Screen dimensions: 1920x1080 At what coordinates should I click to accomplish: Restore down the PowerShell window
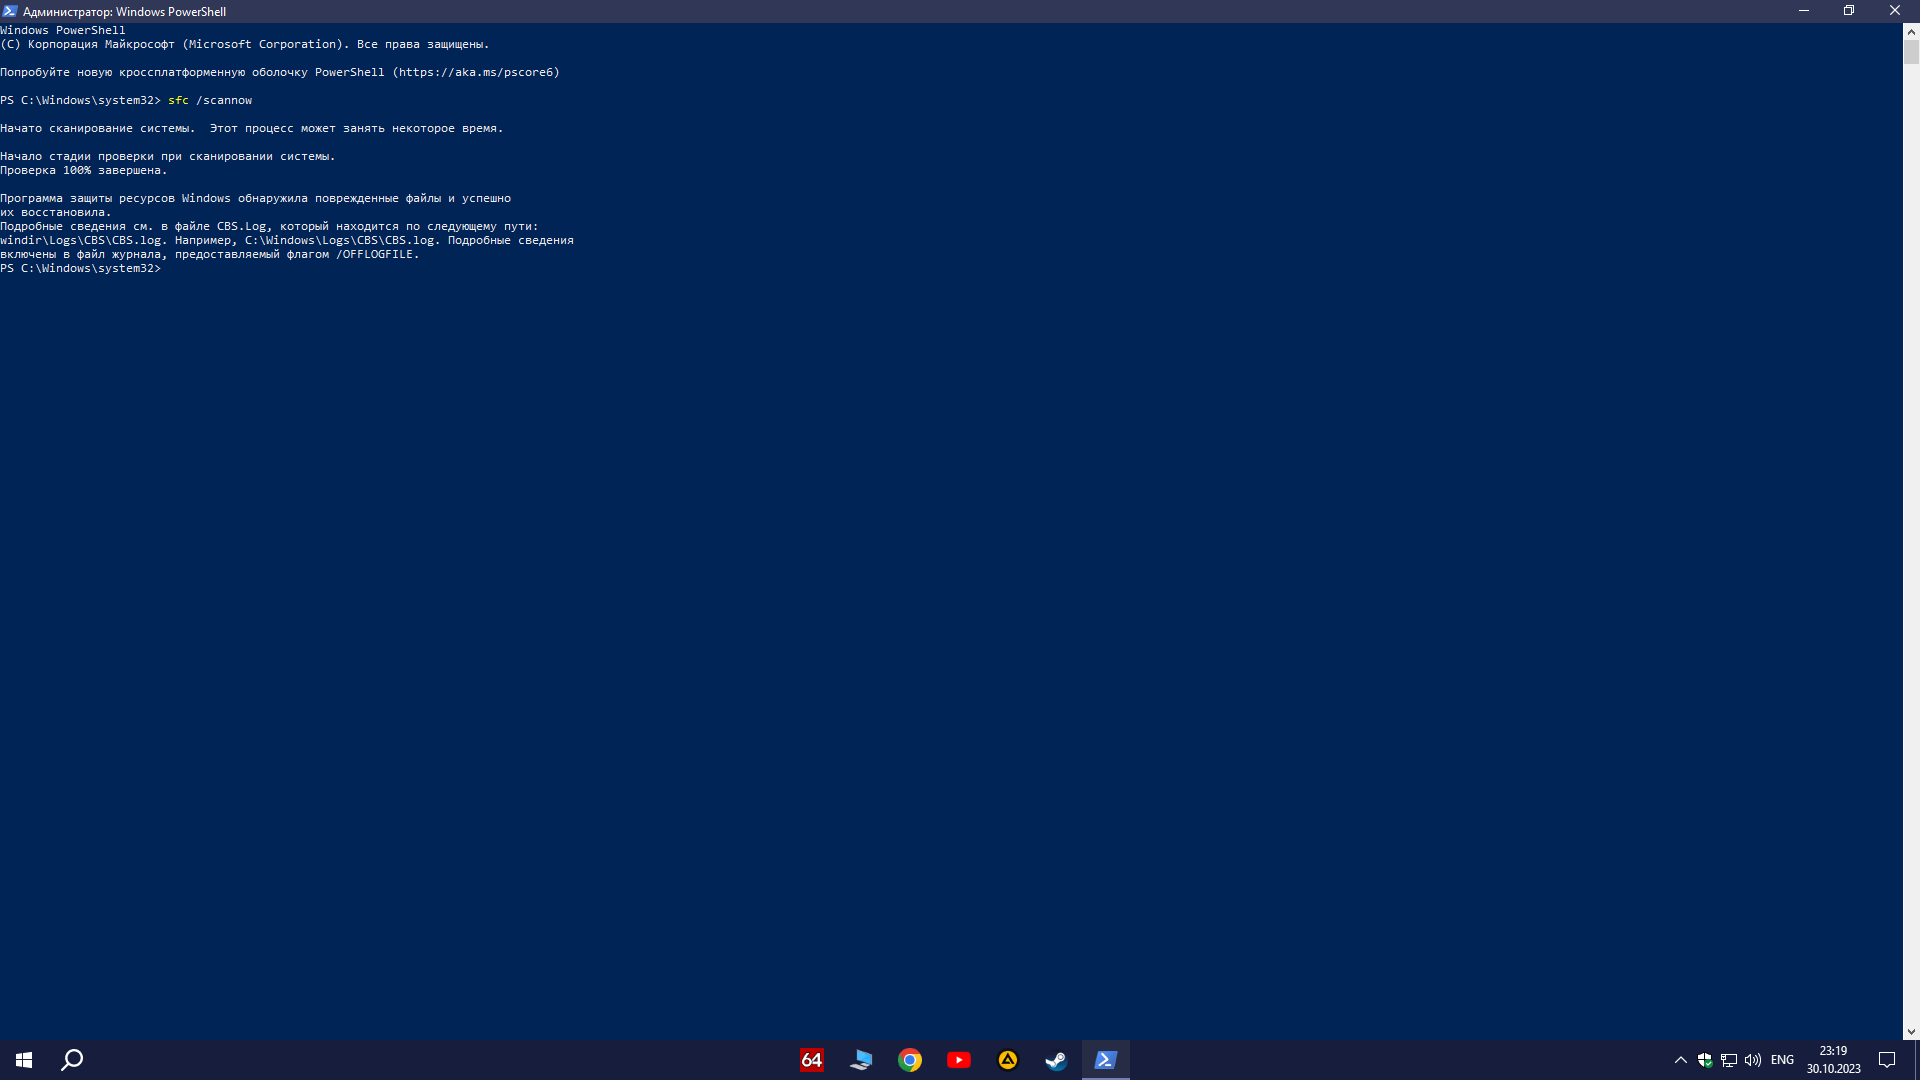(x=1849, y=11)
